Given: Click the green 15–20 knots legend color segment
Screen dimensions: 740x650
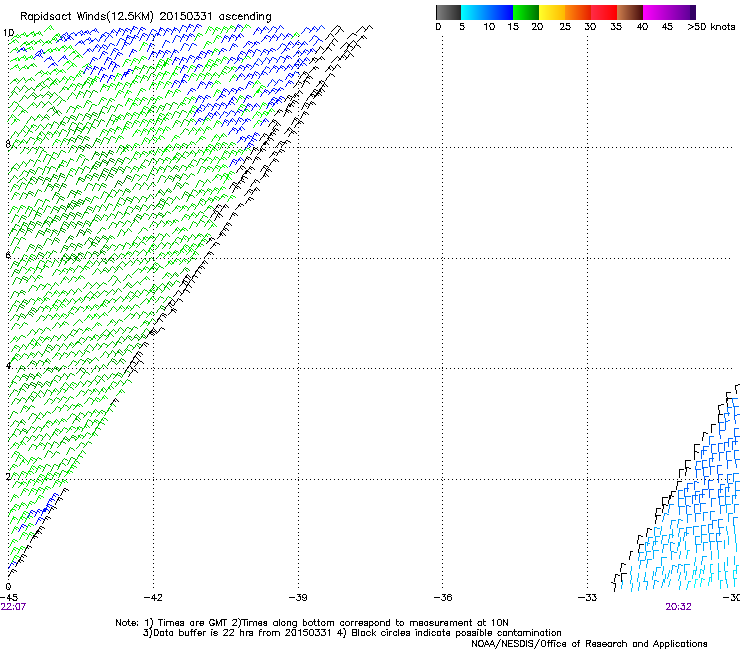Looking at the screenshot, I should [x=526, y=12].
